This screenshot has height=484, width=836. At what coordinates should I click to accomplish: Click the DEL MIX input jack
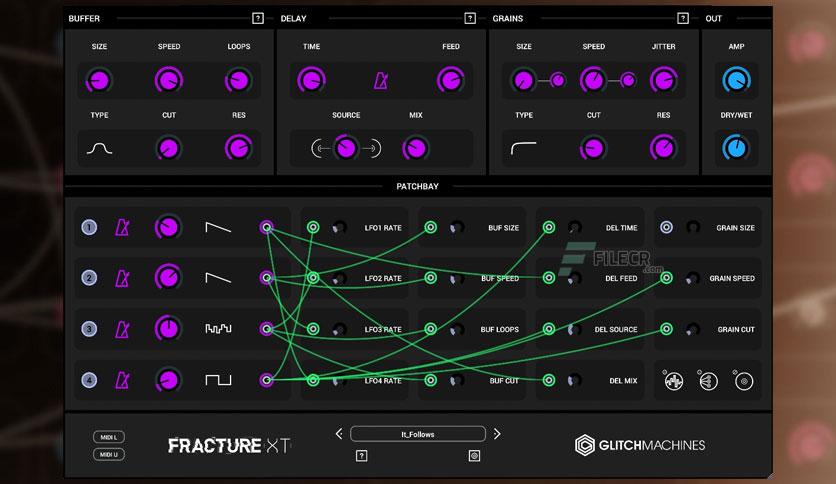549,380
